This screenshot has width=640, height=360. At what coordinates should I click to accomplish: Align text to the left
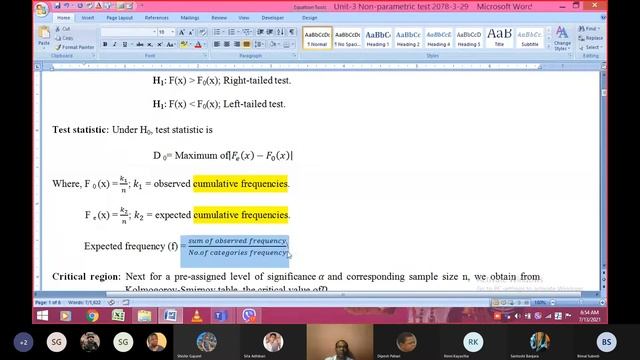click(216, 44)
